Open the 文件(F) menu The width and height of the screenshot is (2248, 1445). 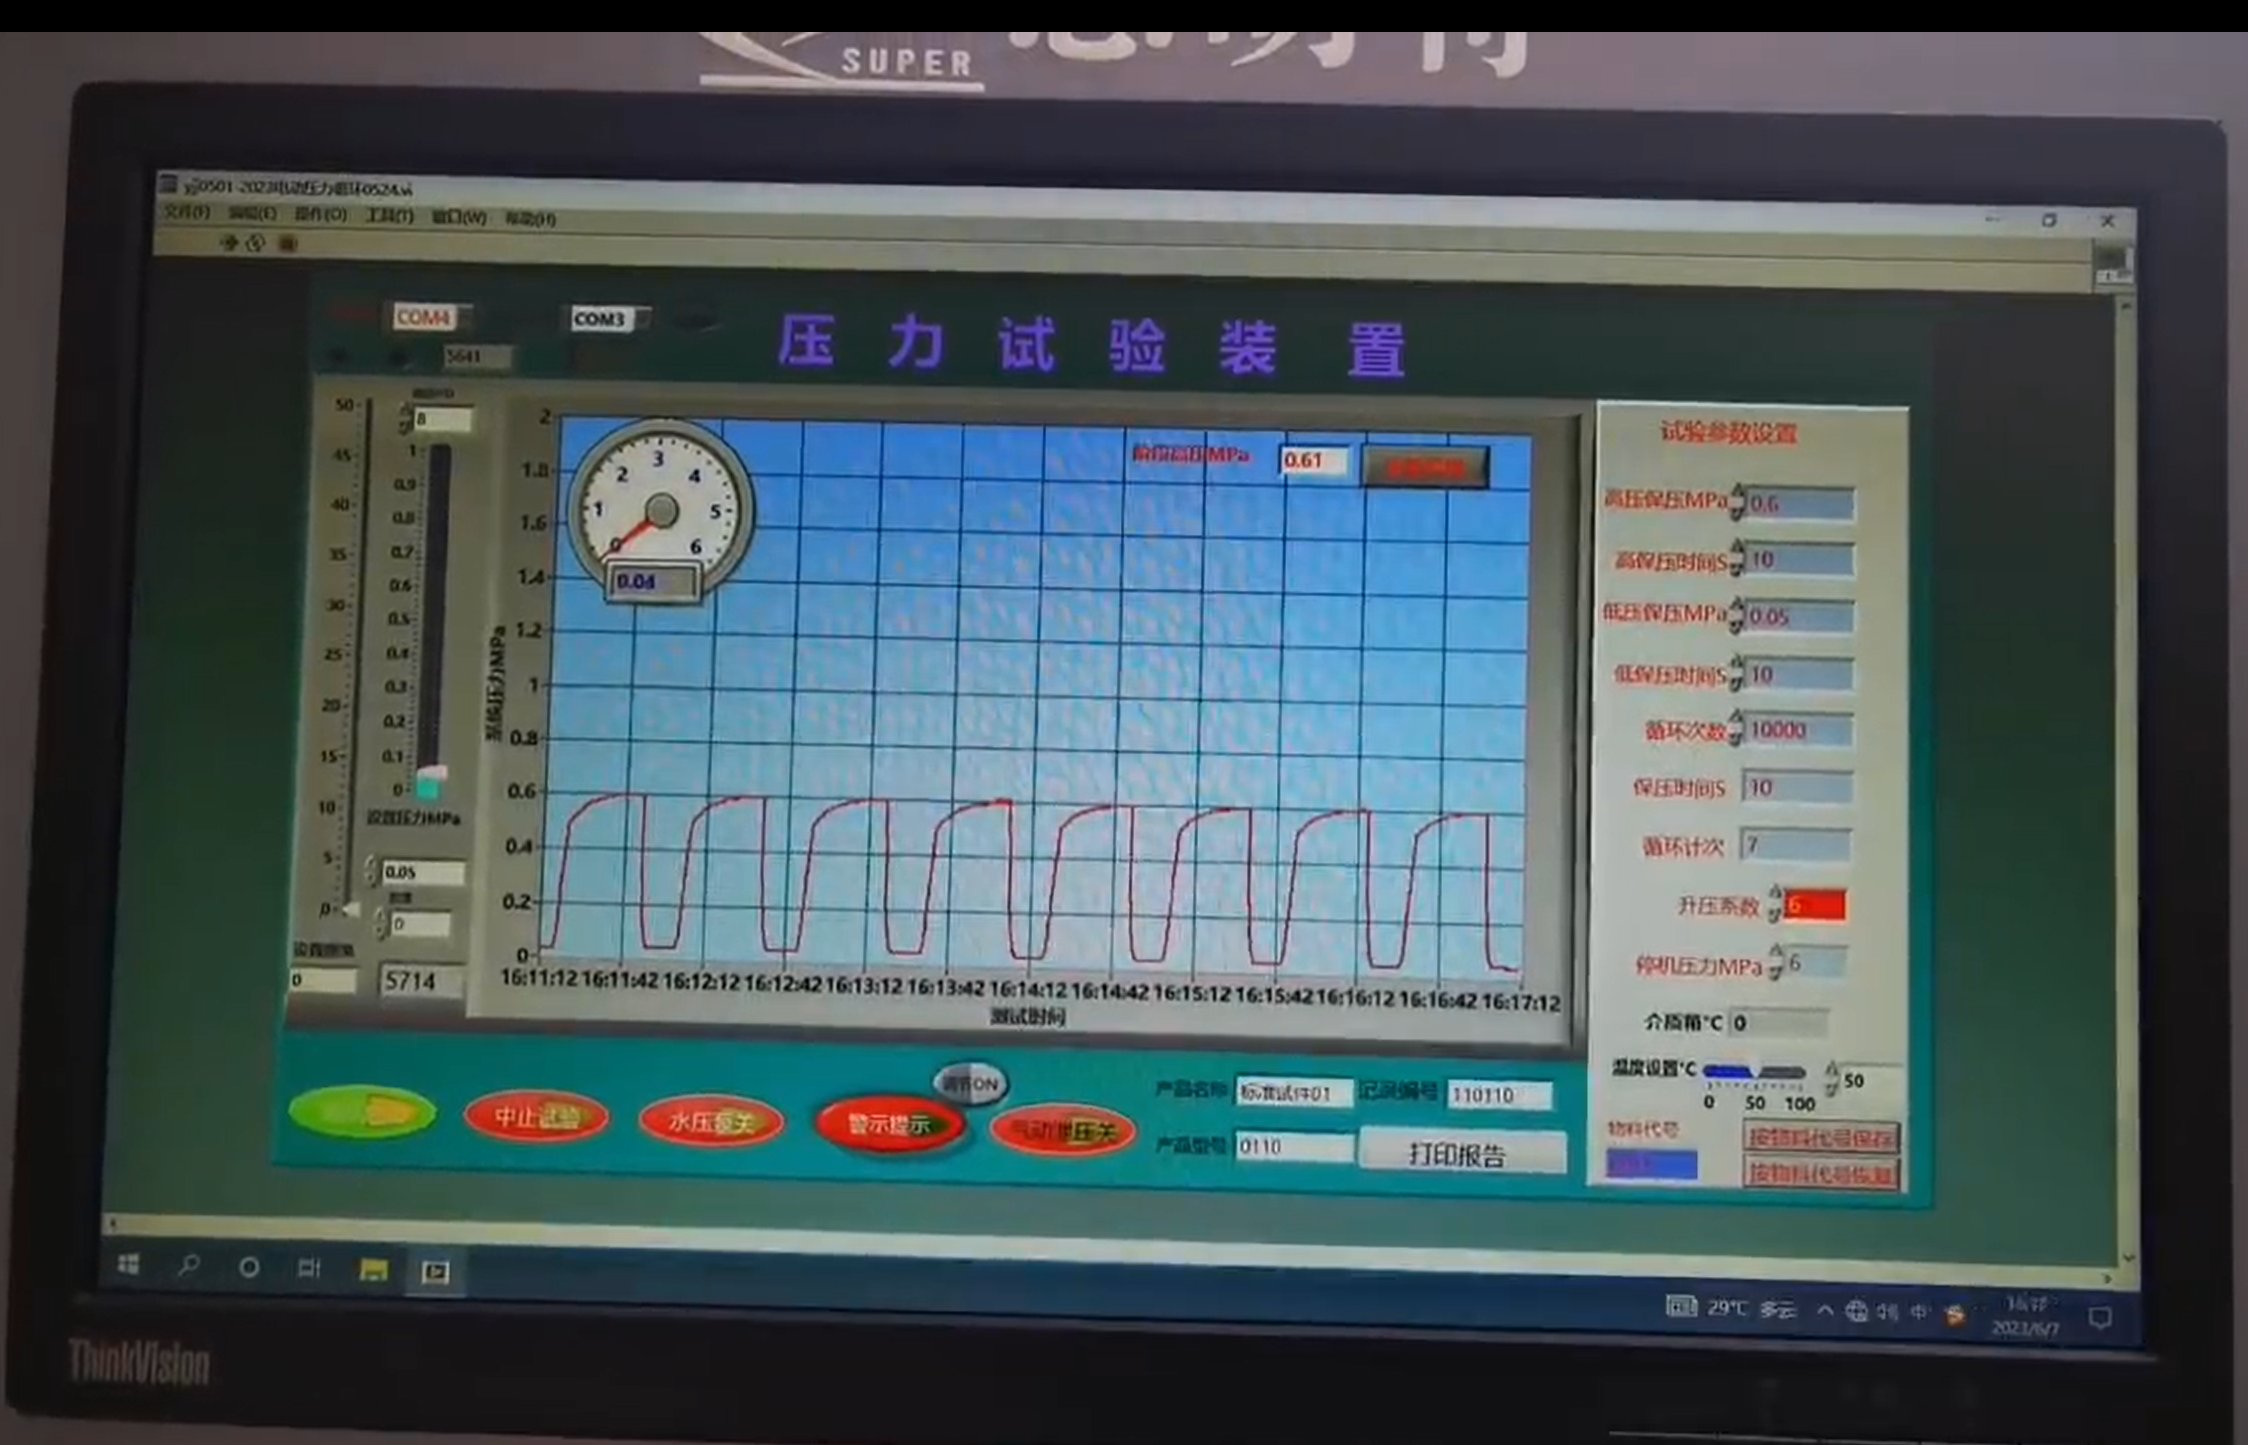click(186, 212)
